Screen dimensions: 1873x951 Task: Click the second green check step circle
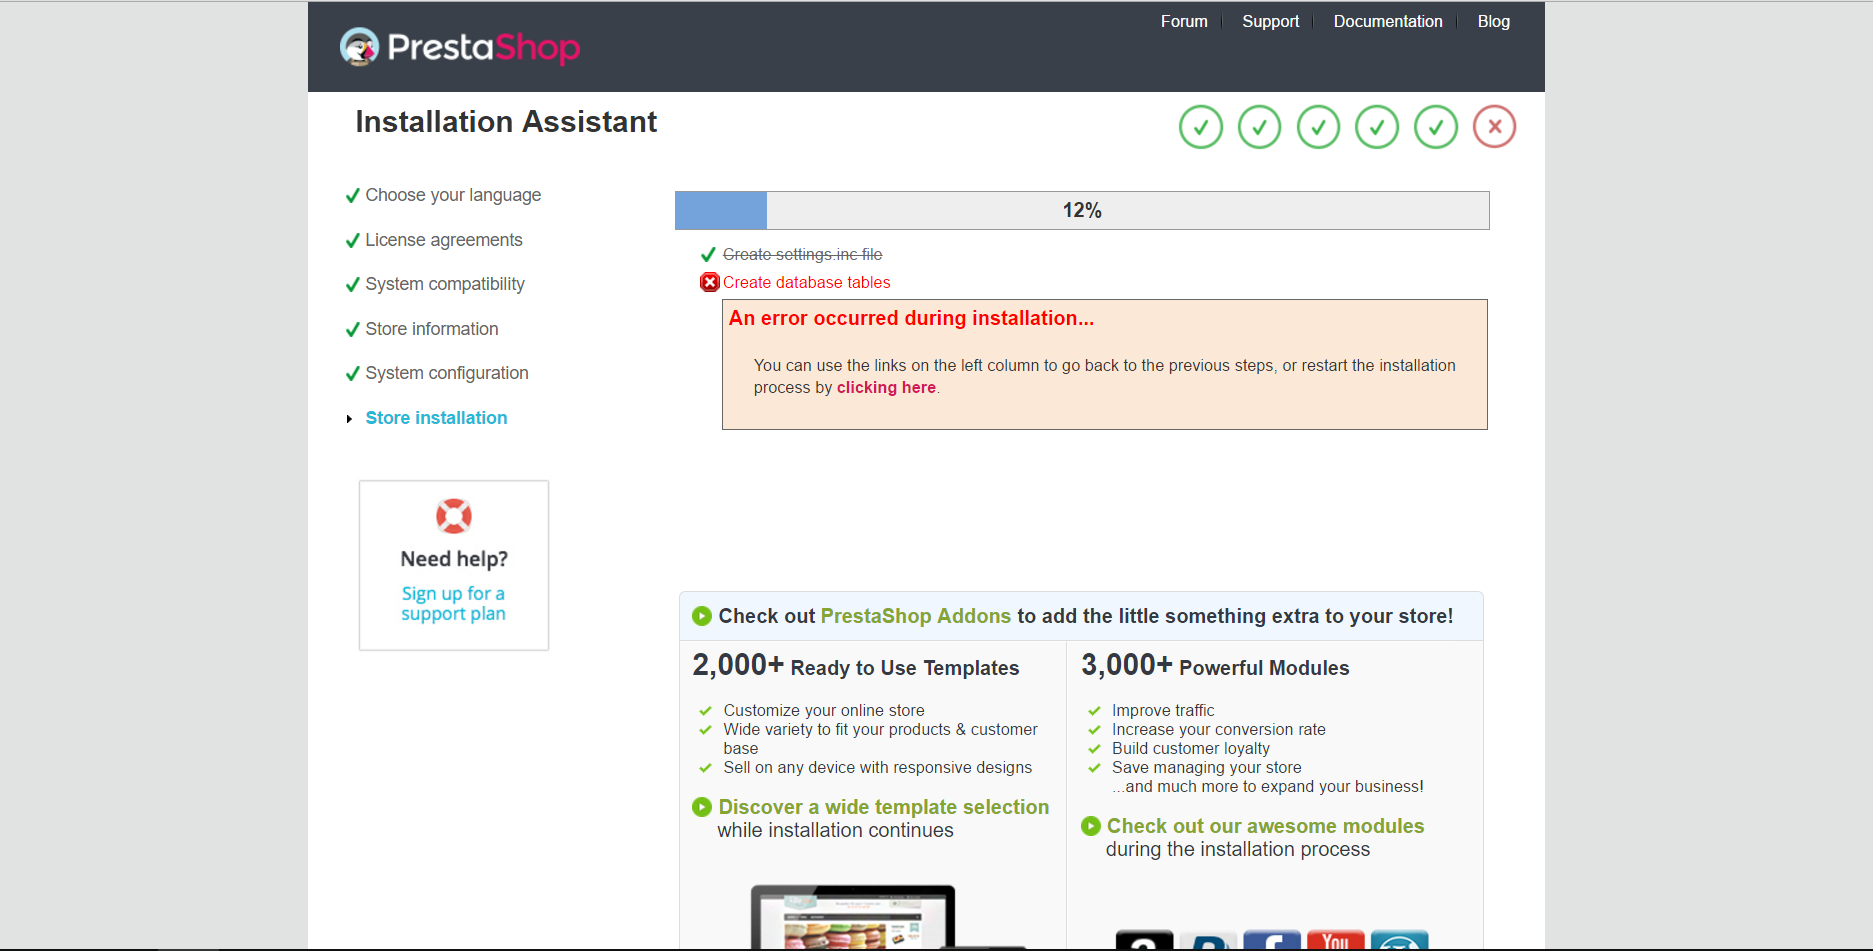[x=1260, y=127]
